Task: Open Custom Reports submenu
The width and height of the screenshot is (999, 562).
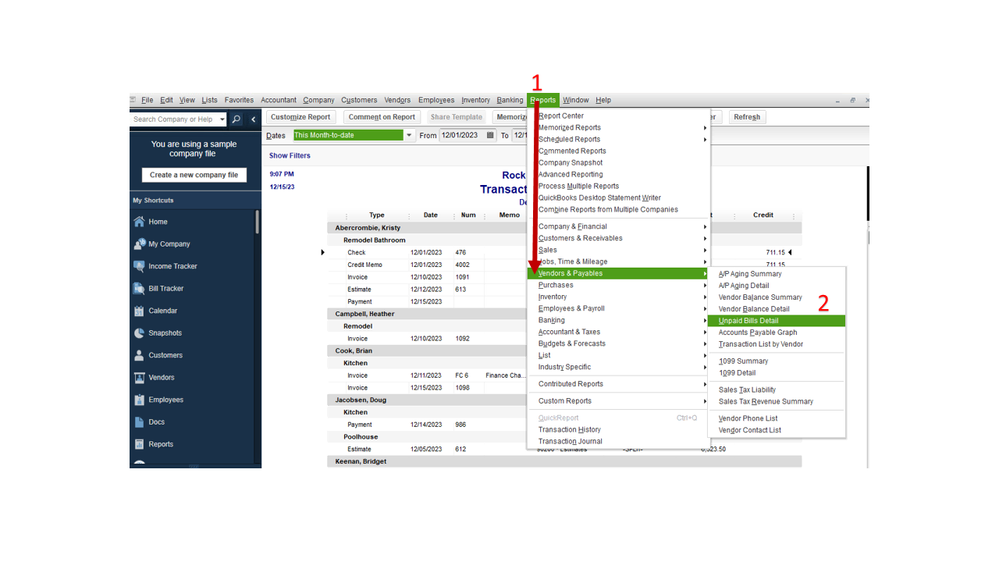Action: 619,401
